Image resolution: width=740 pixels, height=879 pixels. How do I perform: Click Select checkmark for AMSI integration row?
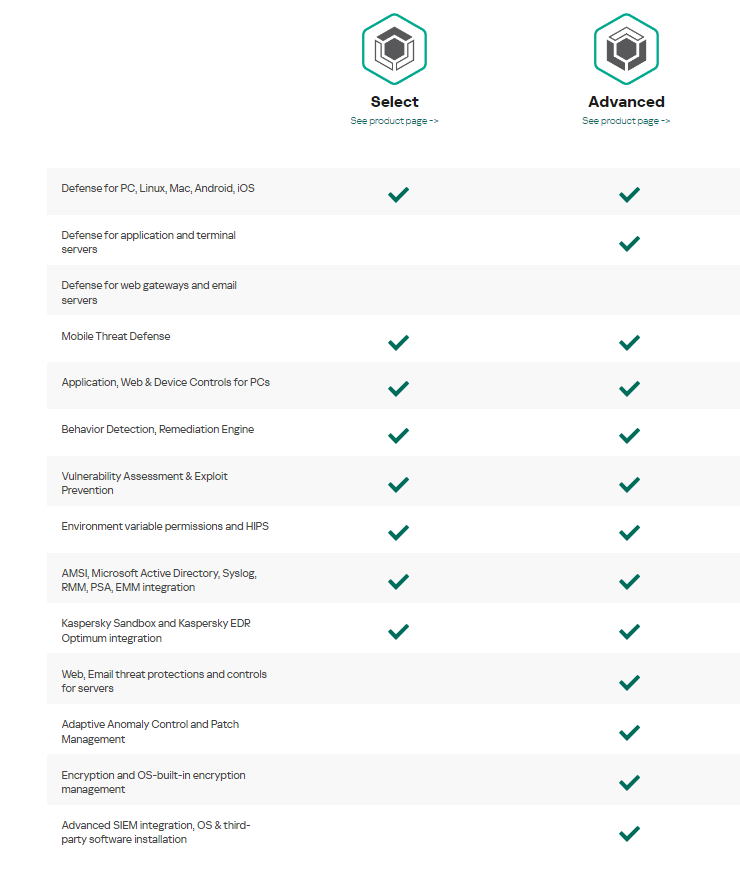(398, 581)
